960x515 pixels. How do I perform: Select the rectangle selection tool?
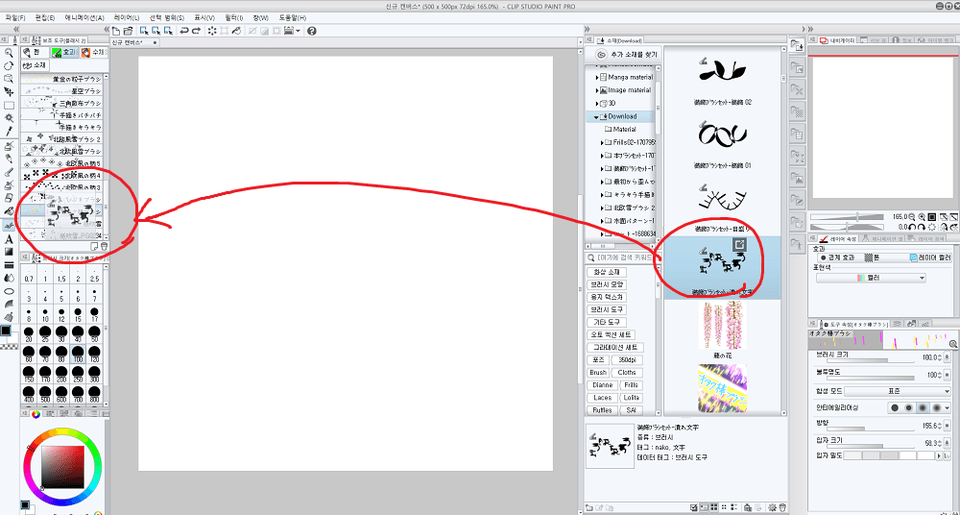9,105
